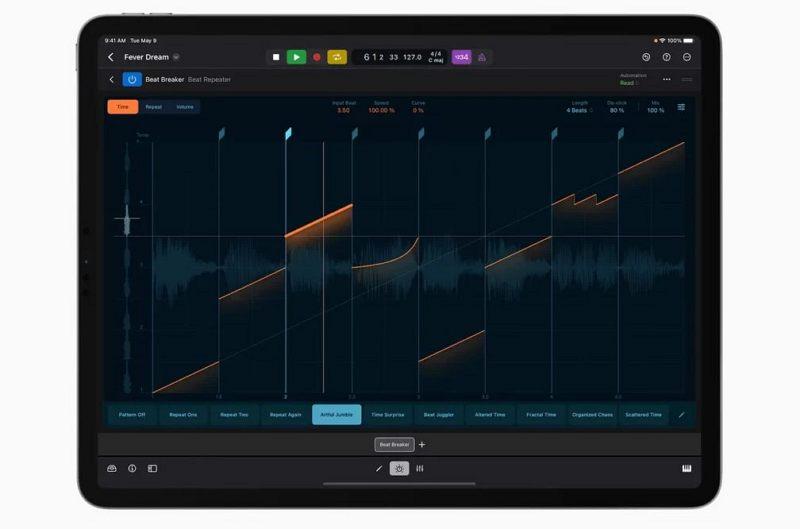The height and width of the screenshot is (529, 800).
Task: Select the highlighted slice marker at beat 2
Action: coord(288,134)
